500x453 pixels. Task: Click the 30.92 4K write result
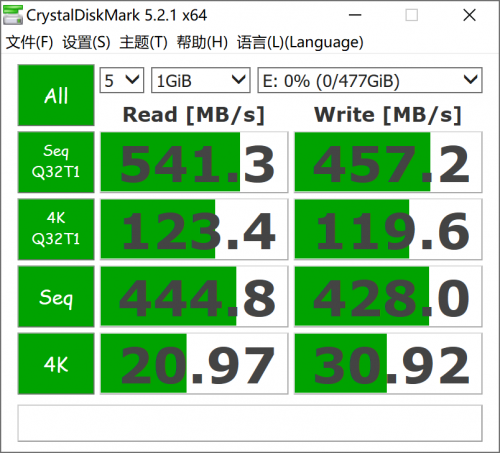pyautogui.click(x=388, y=364)
